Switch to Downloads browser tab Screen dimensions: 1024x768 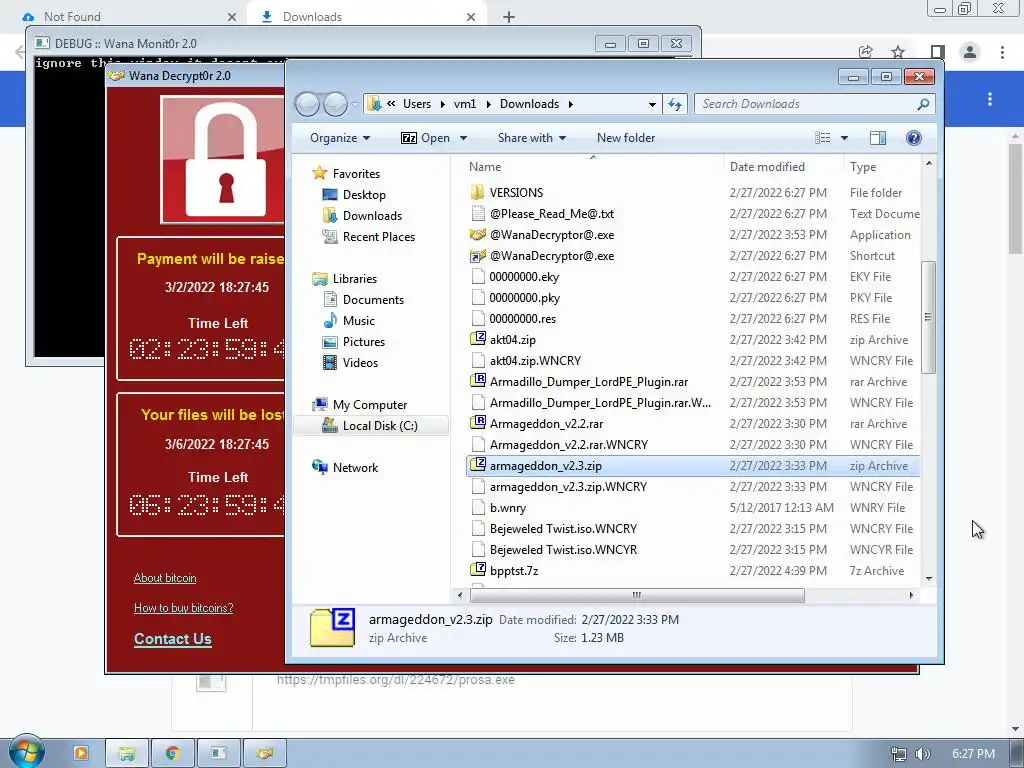tap(367, 17)
